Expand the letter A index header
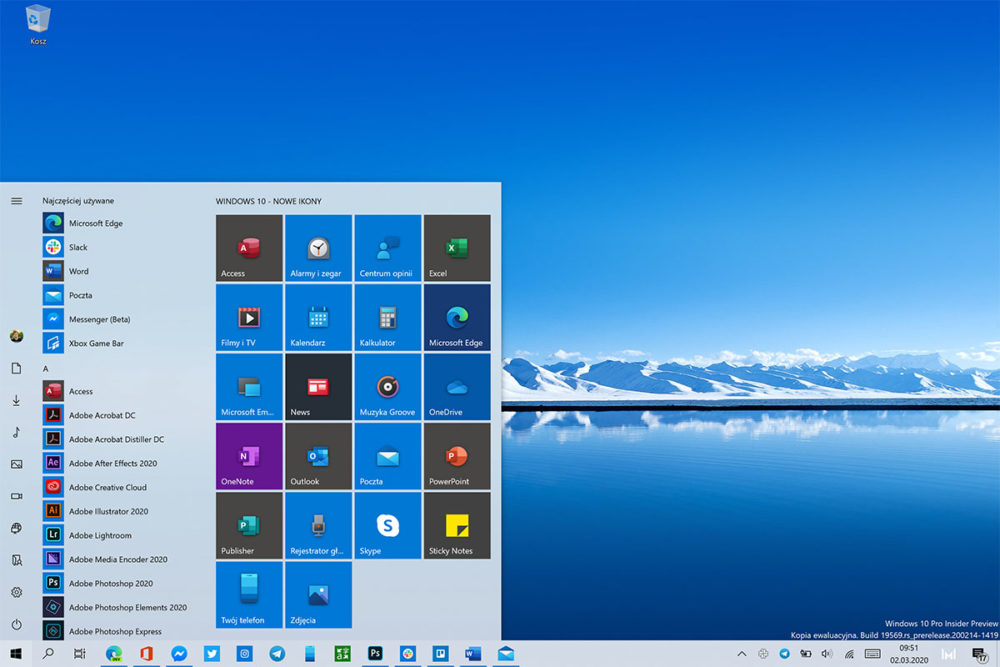Screen dimensions: 1000x667 coord(45,369)
